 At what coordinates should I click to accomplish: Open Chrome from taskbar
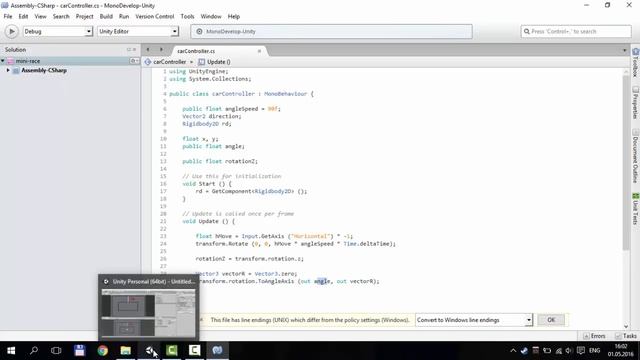tap(102, 351)
